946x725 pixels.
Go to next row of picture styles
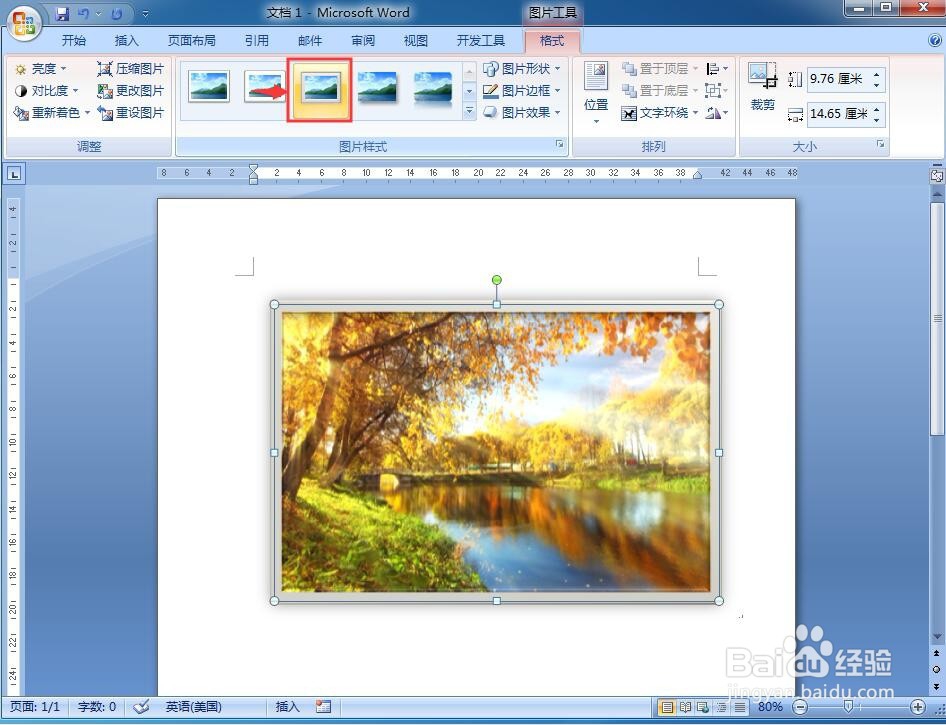click(469, 91)
